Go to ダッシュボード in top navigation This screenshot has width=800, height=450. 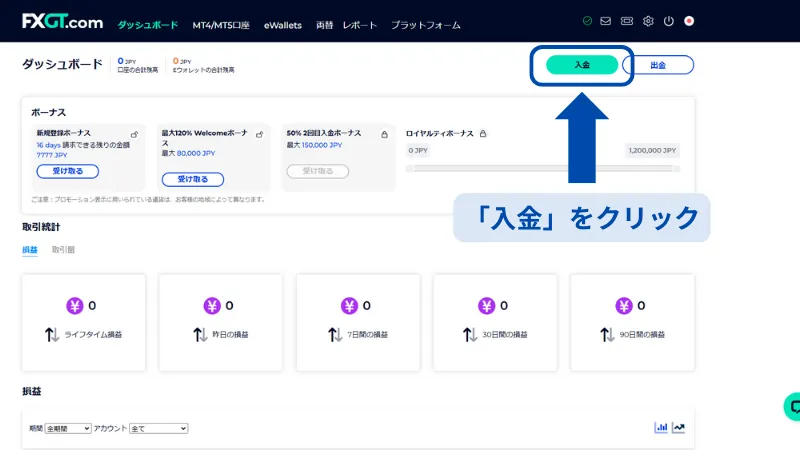147,25
